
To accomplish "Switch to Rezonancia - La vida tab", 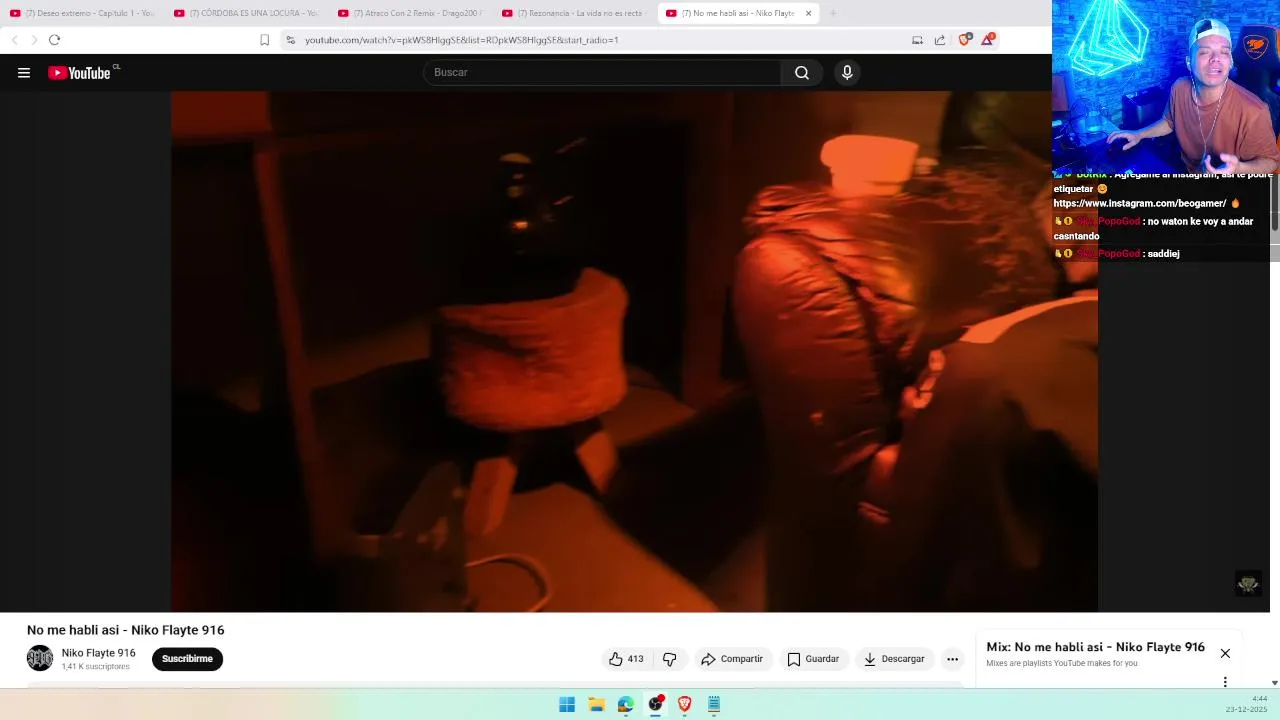I will [574, 13].
